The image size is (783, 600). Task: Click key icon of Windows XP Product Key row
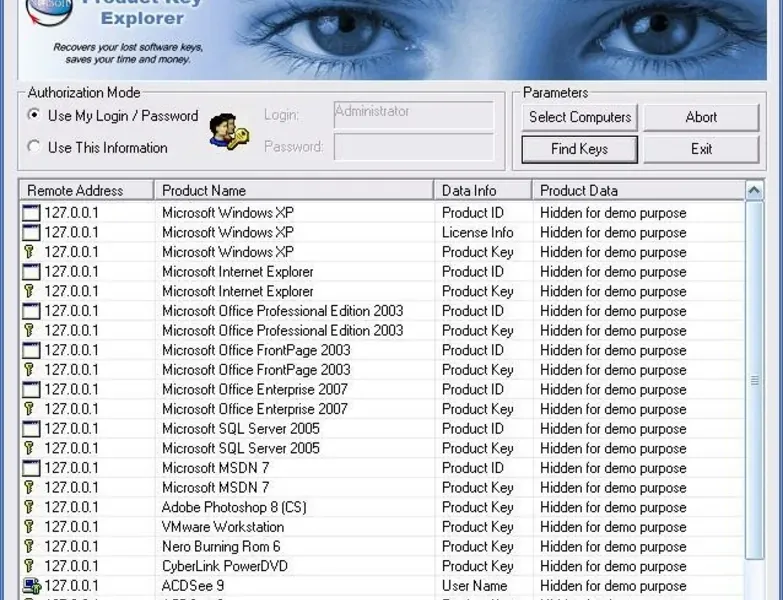[29, 252]
